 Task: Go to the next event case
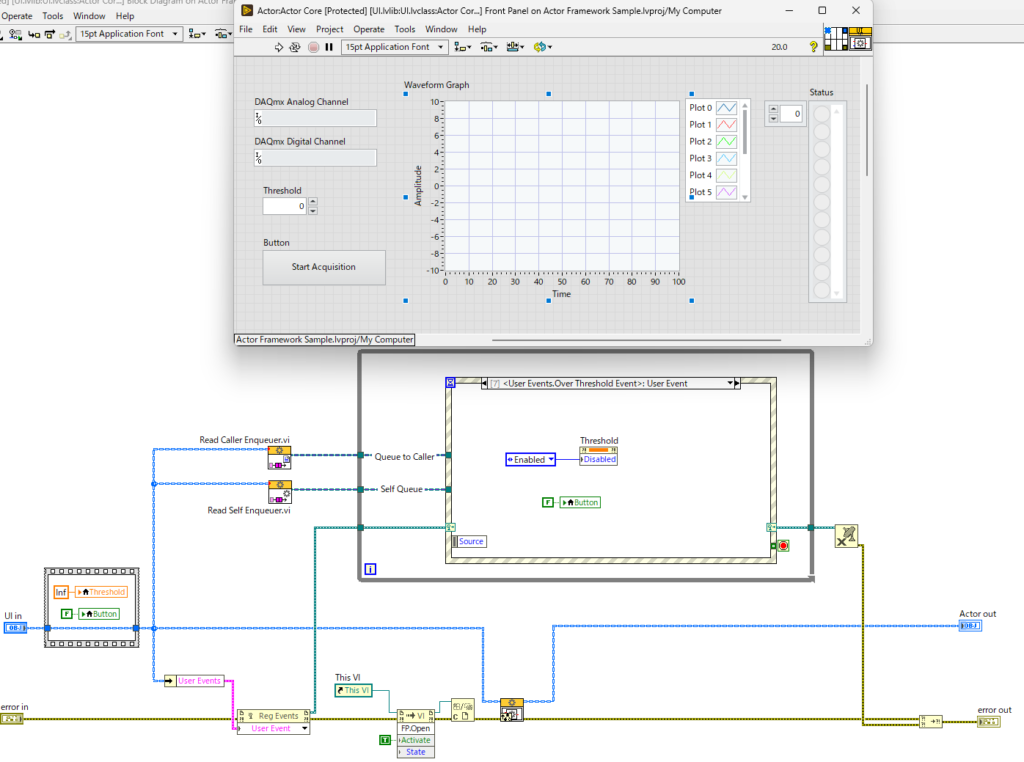(x=737, y=383)
